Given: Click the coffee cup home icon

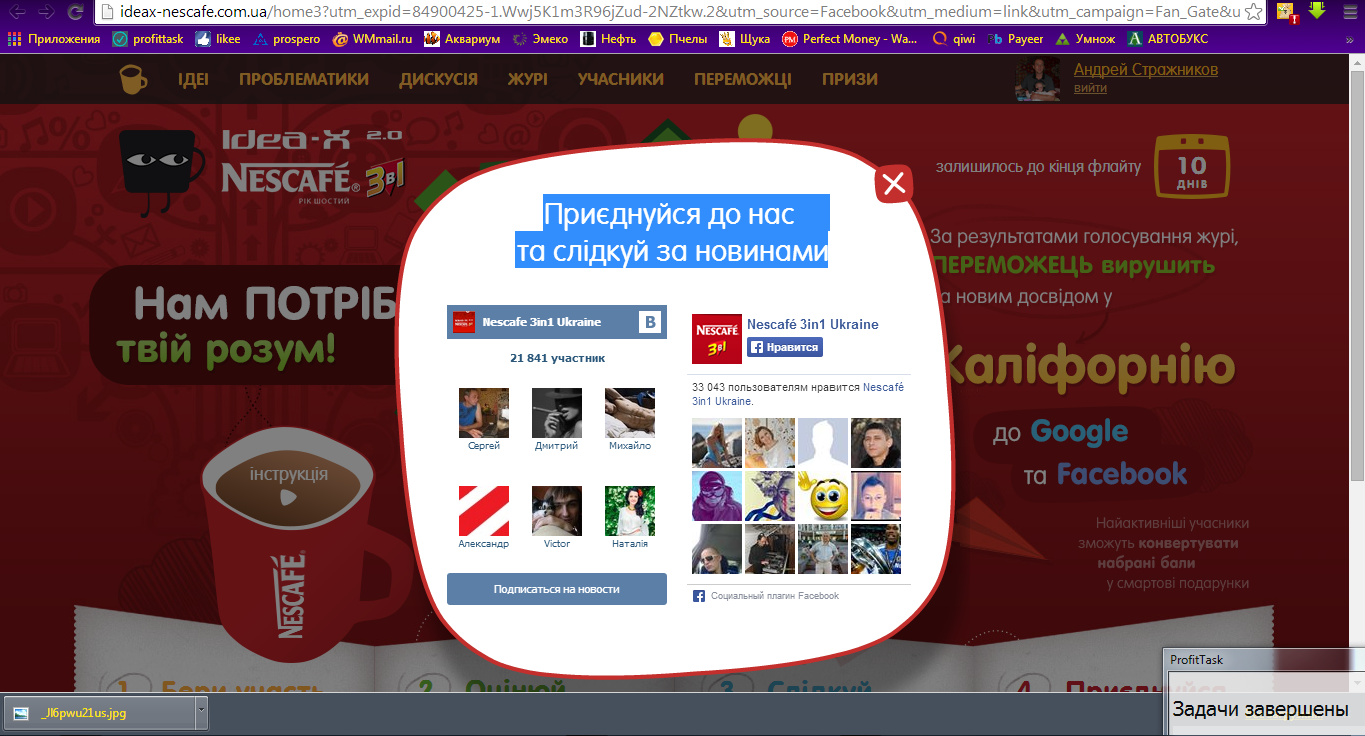Looking at the screenshot, I should (x=132, y=79).
